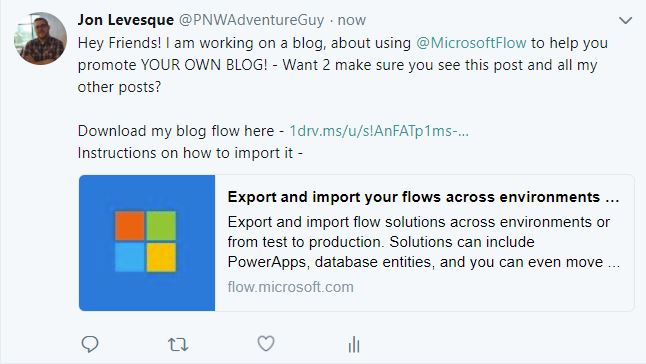The image size is (646, 364).
Task: Click the Microsoft logo card image
Action: pos(147,243)
